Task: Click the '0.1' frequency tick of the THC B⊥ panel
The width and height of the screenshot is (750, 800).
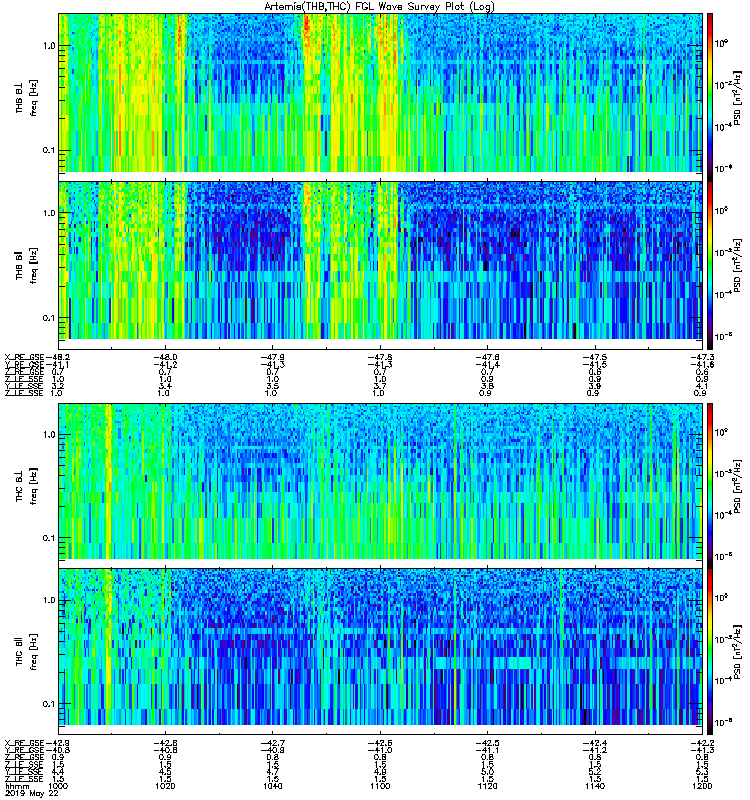Action: [49, 538]
